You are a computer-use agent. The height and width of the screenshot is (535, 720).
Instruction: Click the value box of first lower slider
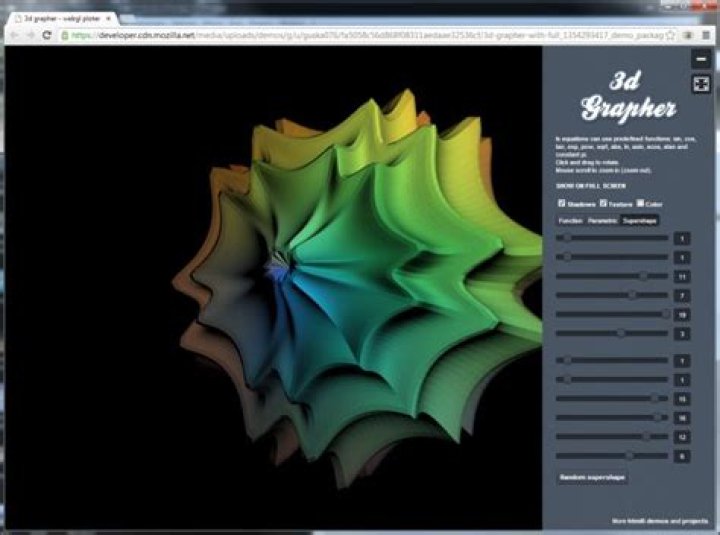click(x=682, y=361)
